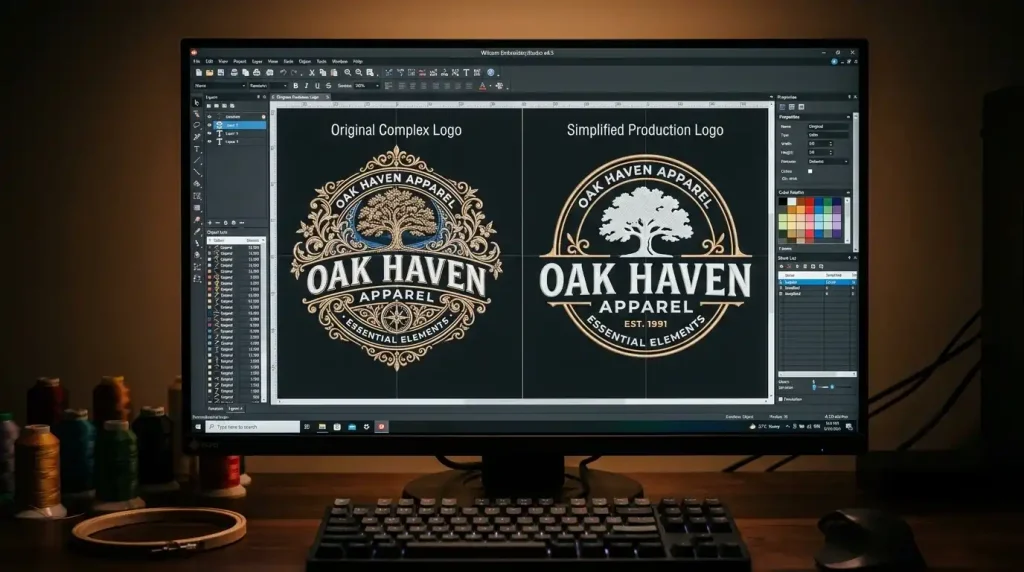Select the arrow selection tool
The height and width of the screenshot is (572, 1024).
click(197, 102)
